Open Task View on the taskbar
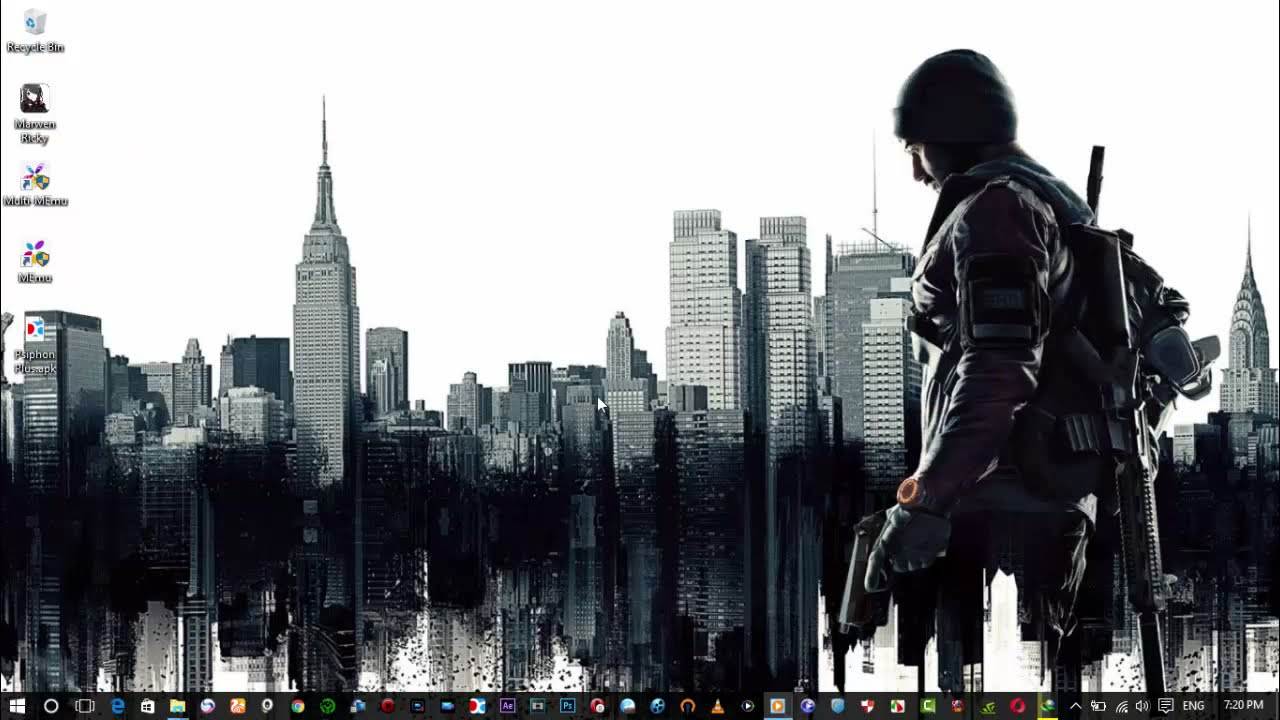The width and height of the screenshot is (1280, 720). pyautogui.click(x=85, y=706)
